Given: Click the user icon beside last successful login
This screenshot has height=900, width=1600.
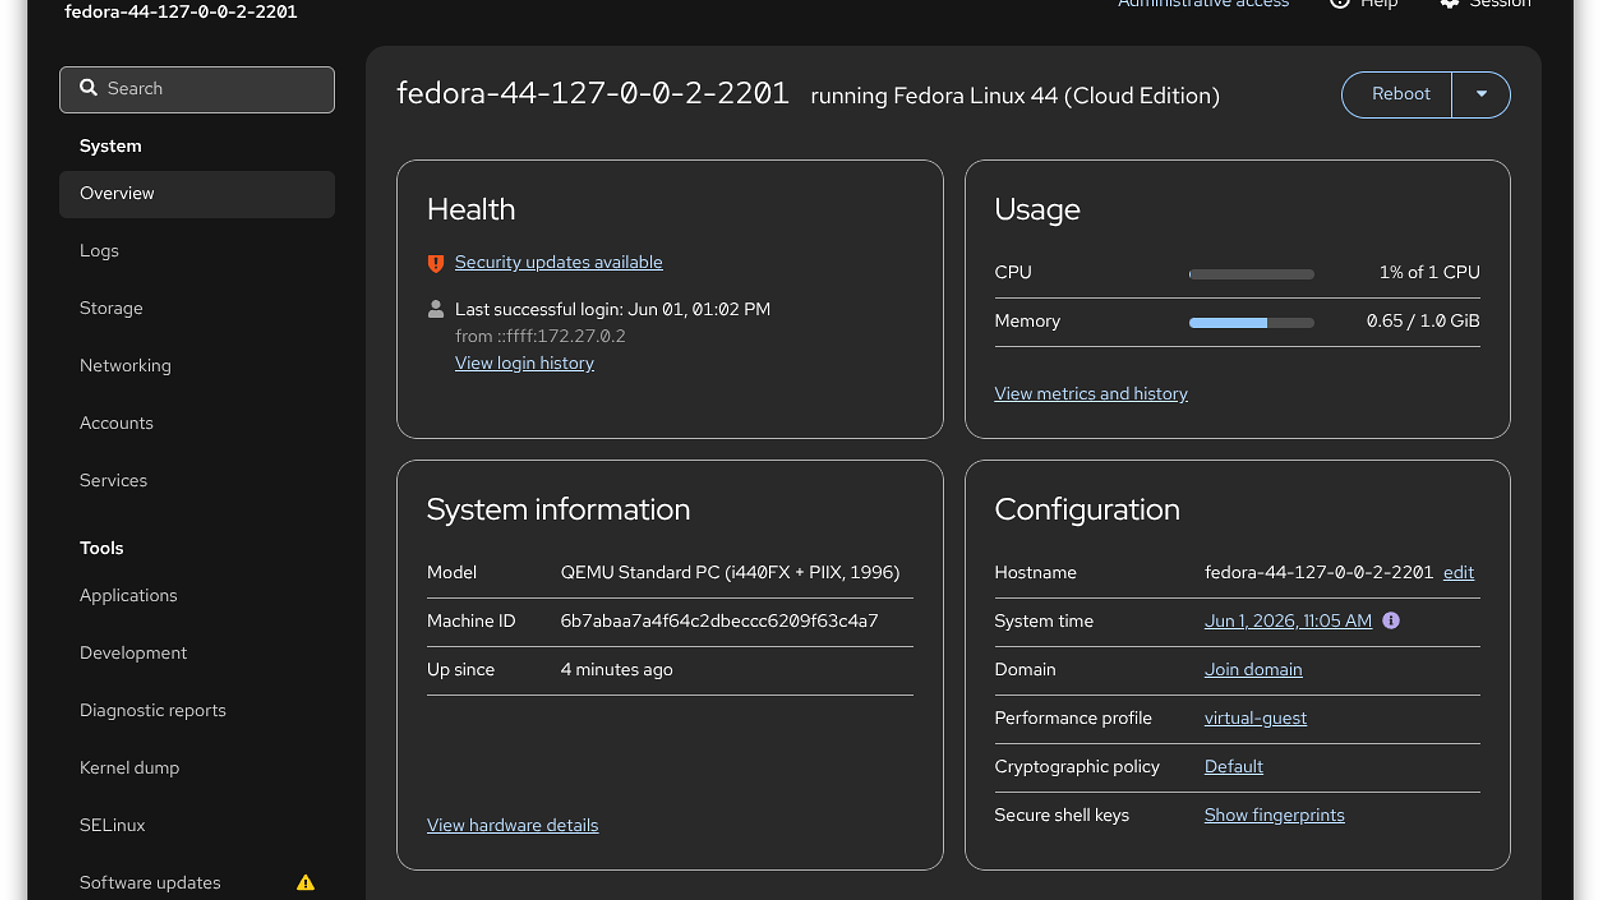Looking at the screenshot, I should 436,309.
